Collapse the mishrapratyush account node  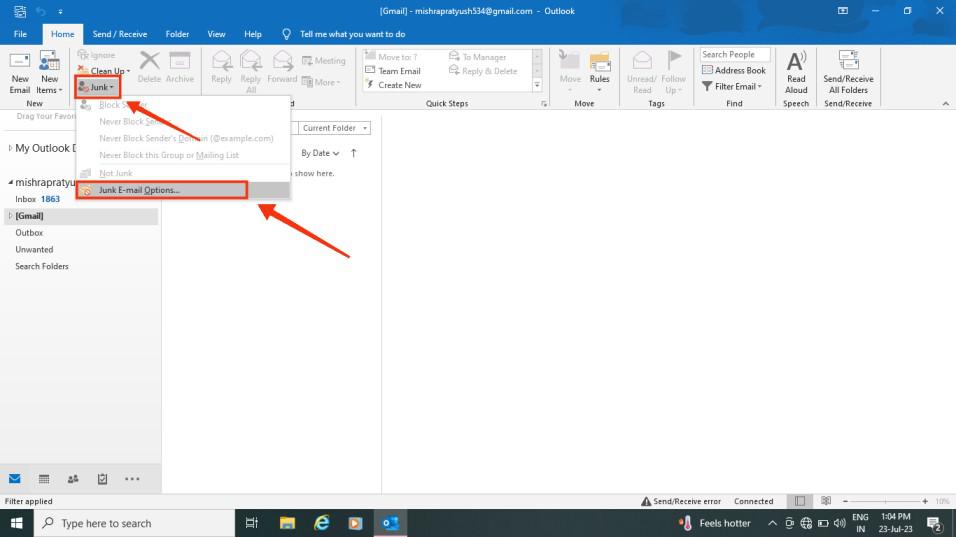[x=10, y=182]
